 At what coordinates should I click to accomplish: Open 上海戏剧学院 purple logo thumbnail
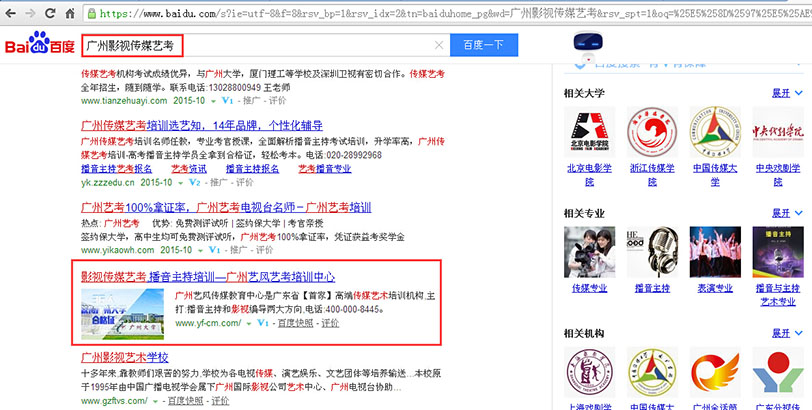pyautogui.click(x=589, y=372)
